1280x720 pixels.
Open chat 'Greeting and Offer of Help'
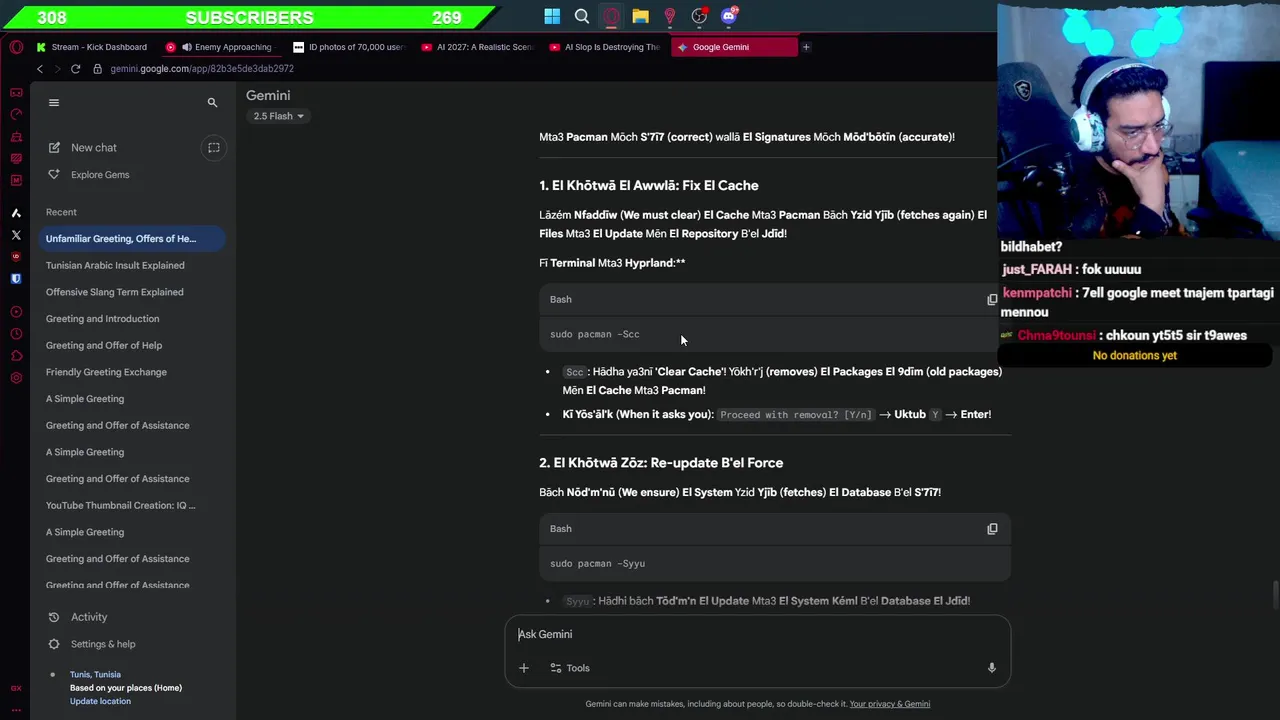(x=104, y=345)
